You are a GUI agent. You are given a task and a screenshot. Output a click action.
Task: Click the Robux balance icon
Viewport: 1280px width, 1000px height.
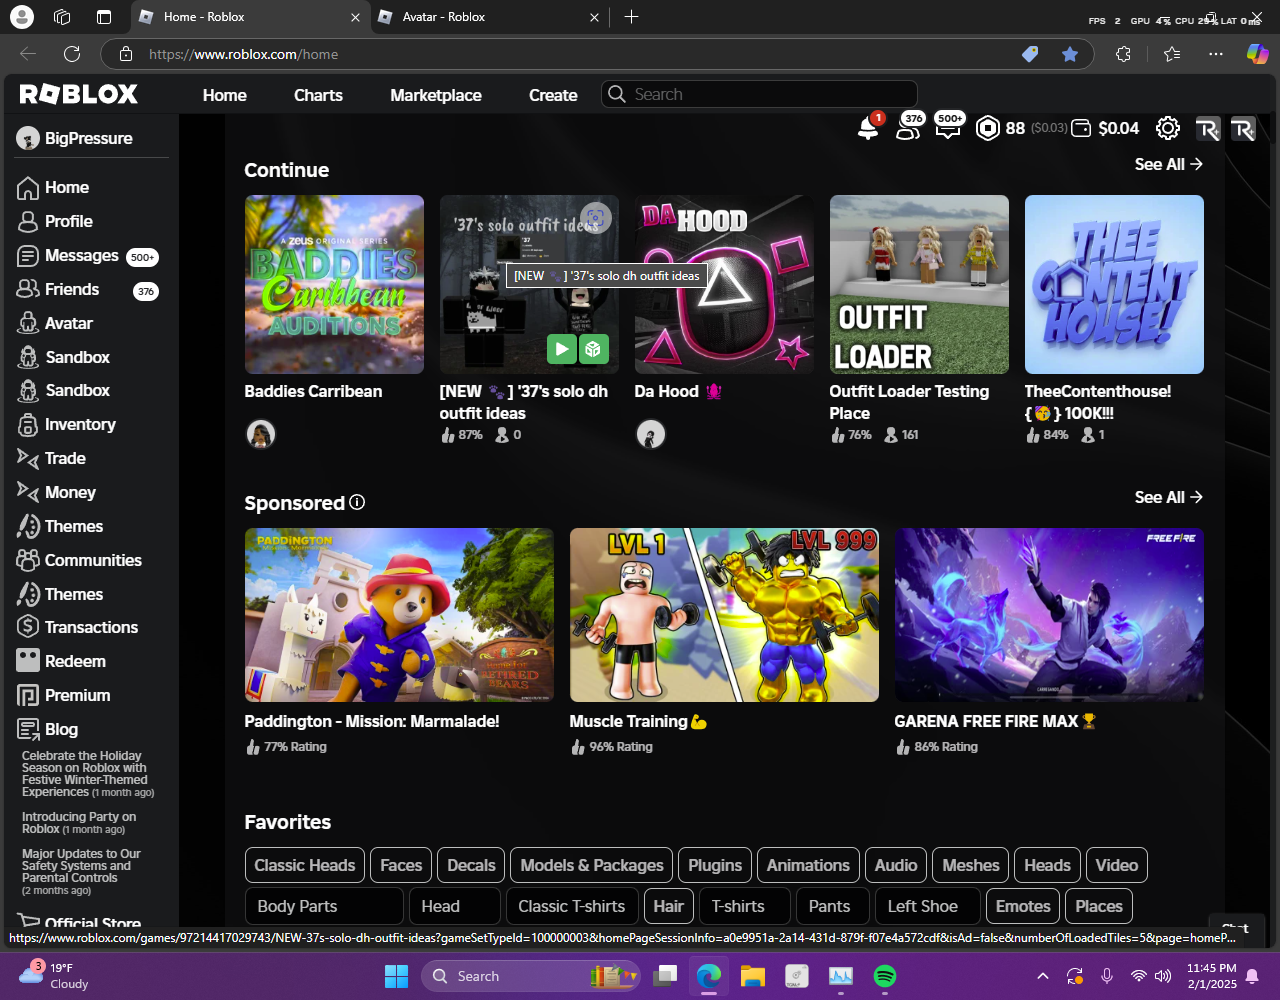click(987, 128)
